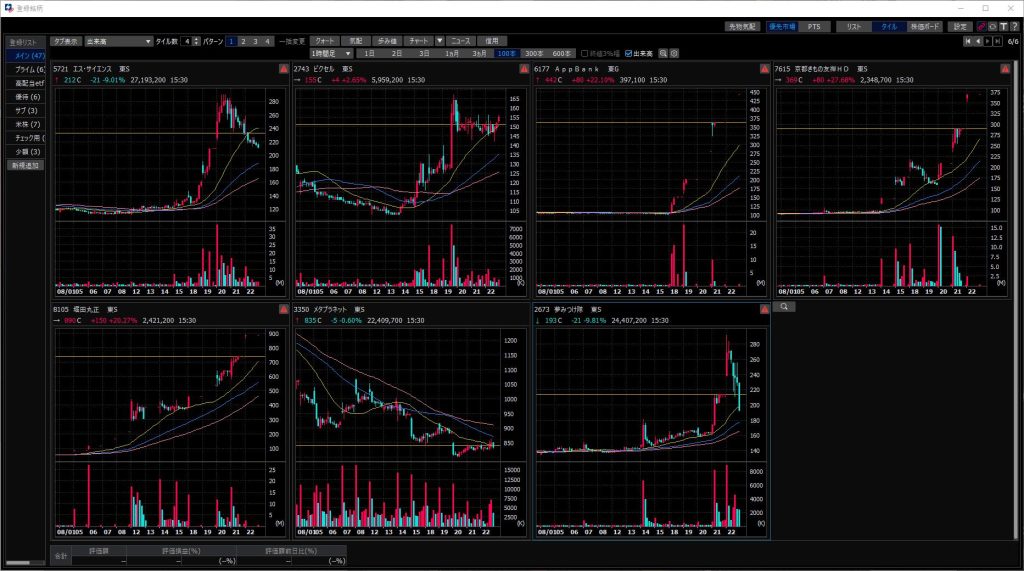Jump to the first page with the rewind icon

click(967, 41)
